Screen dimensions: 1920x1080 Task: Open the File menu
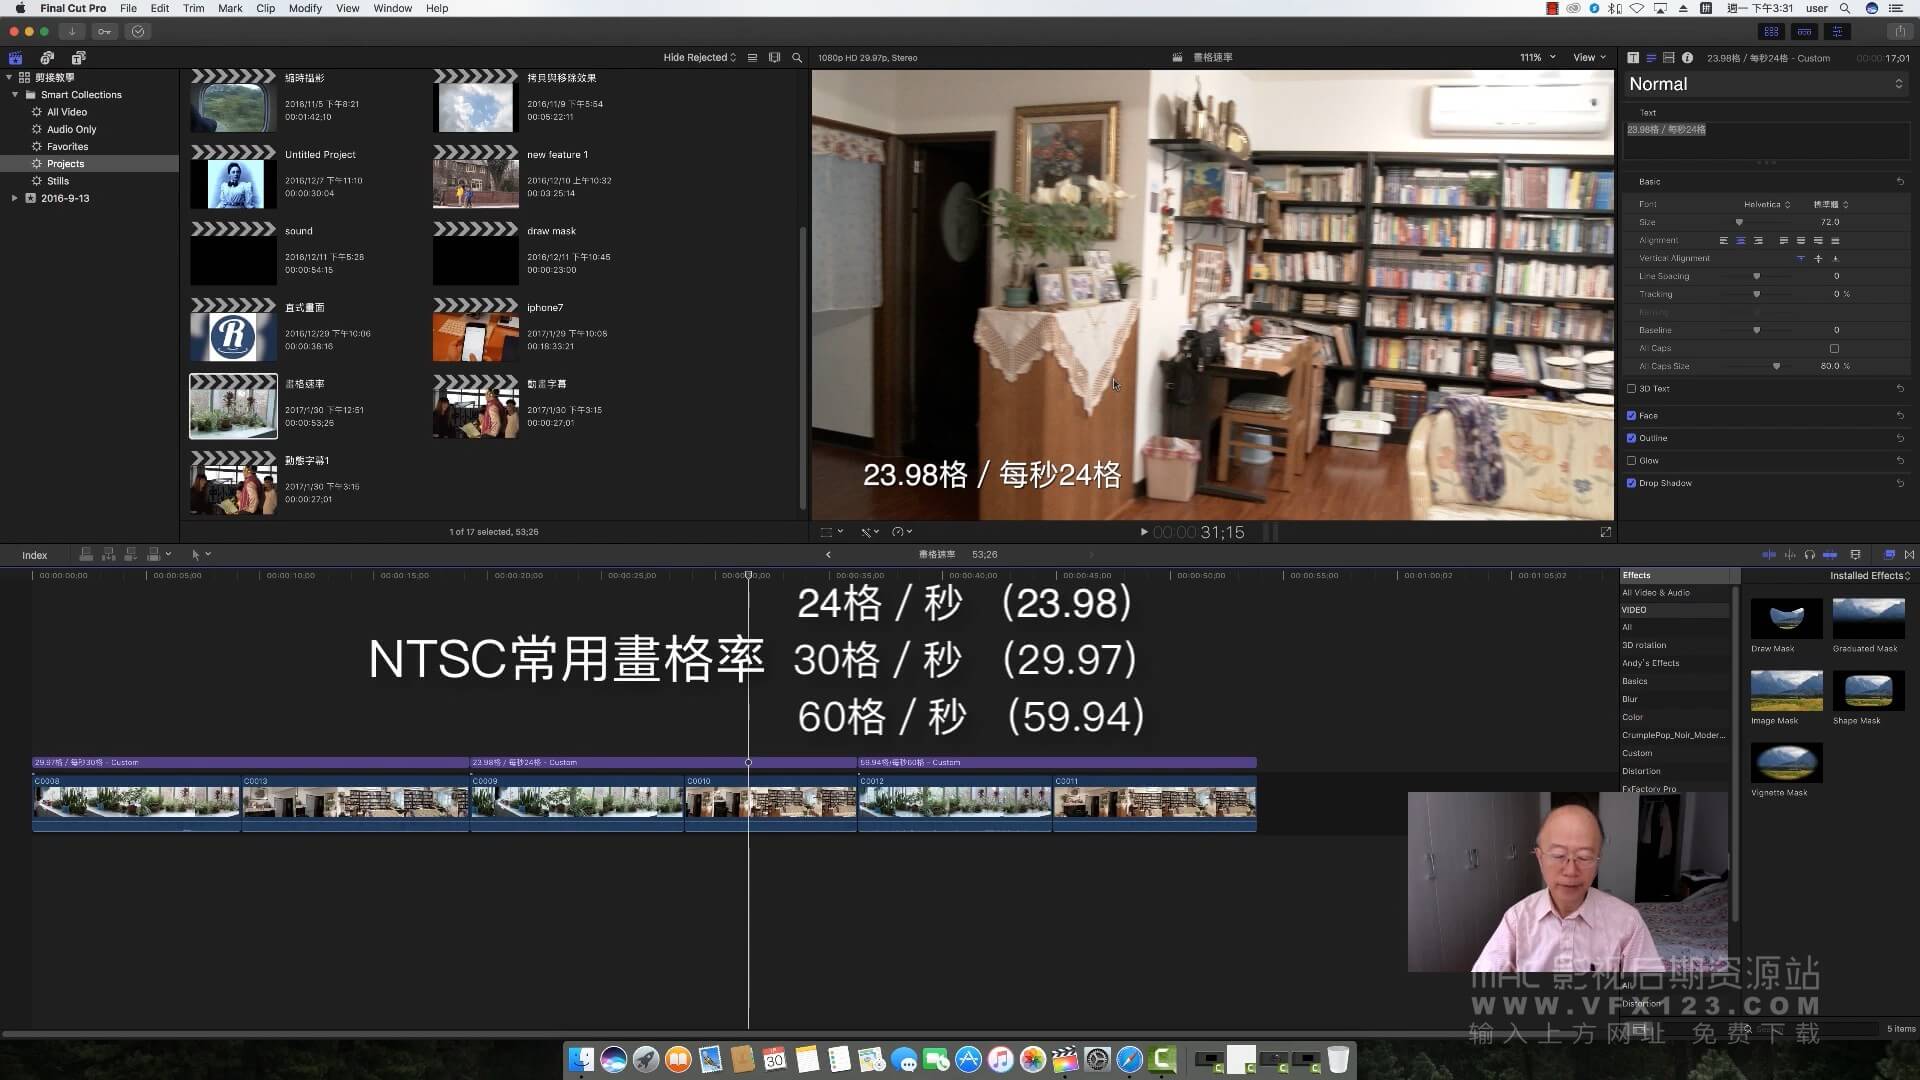(x=128, y=8)
